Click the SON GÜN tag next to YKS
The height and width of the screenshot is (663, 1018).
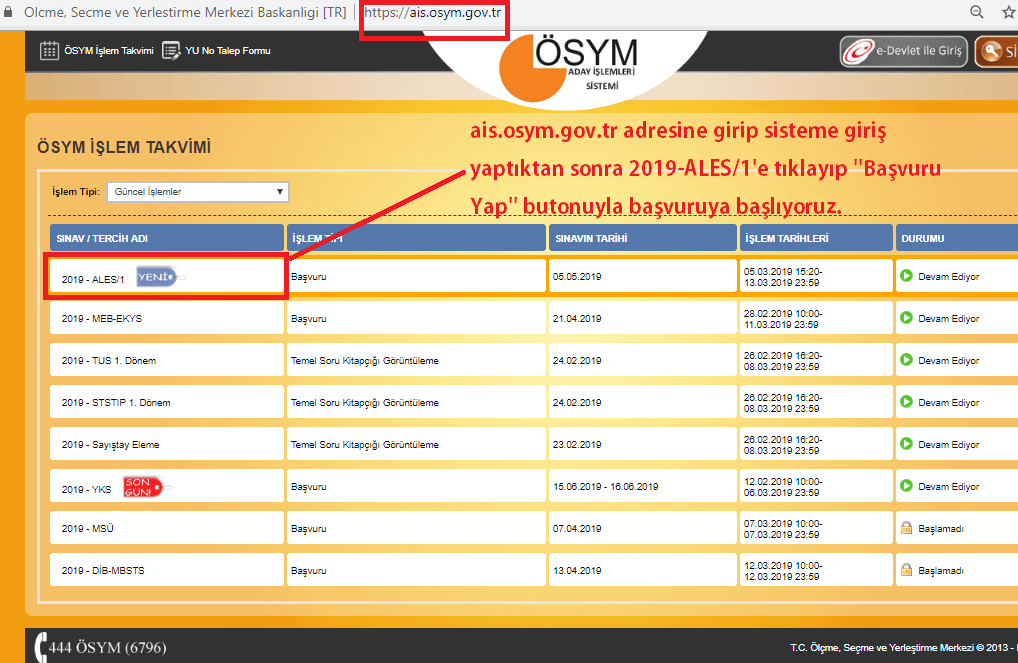147,487
